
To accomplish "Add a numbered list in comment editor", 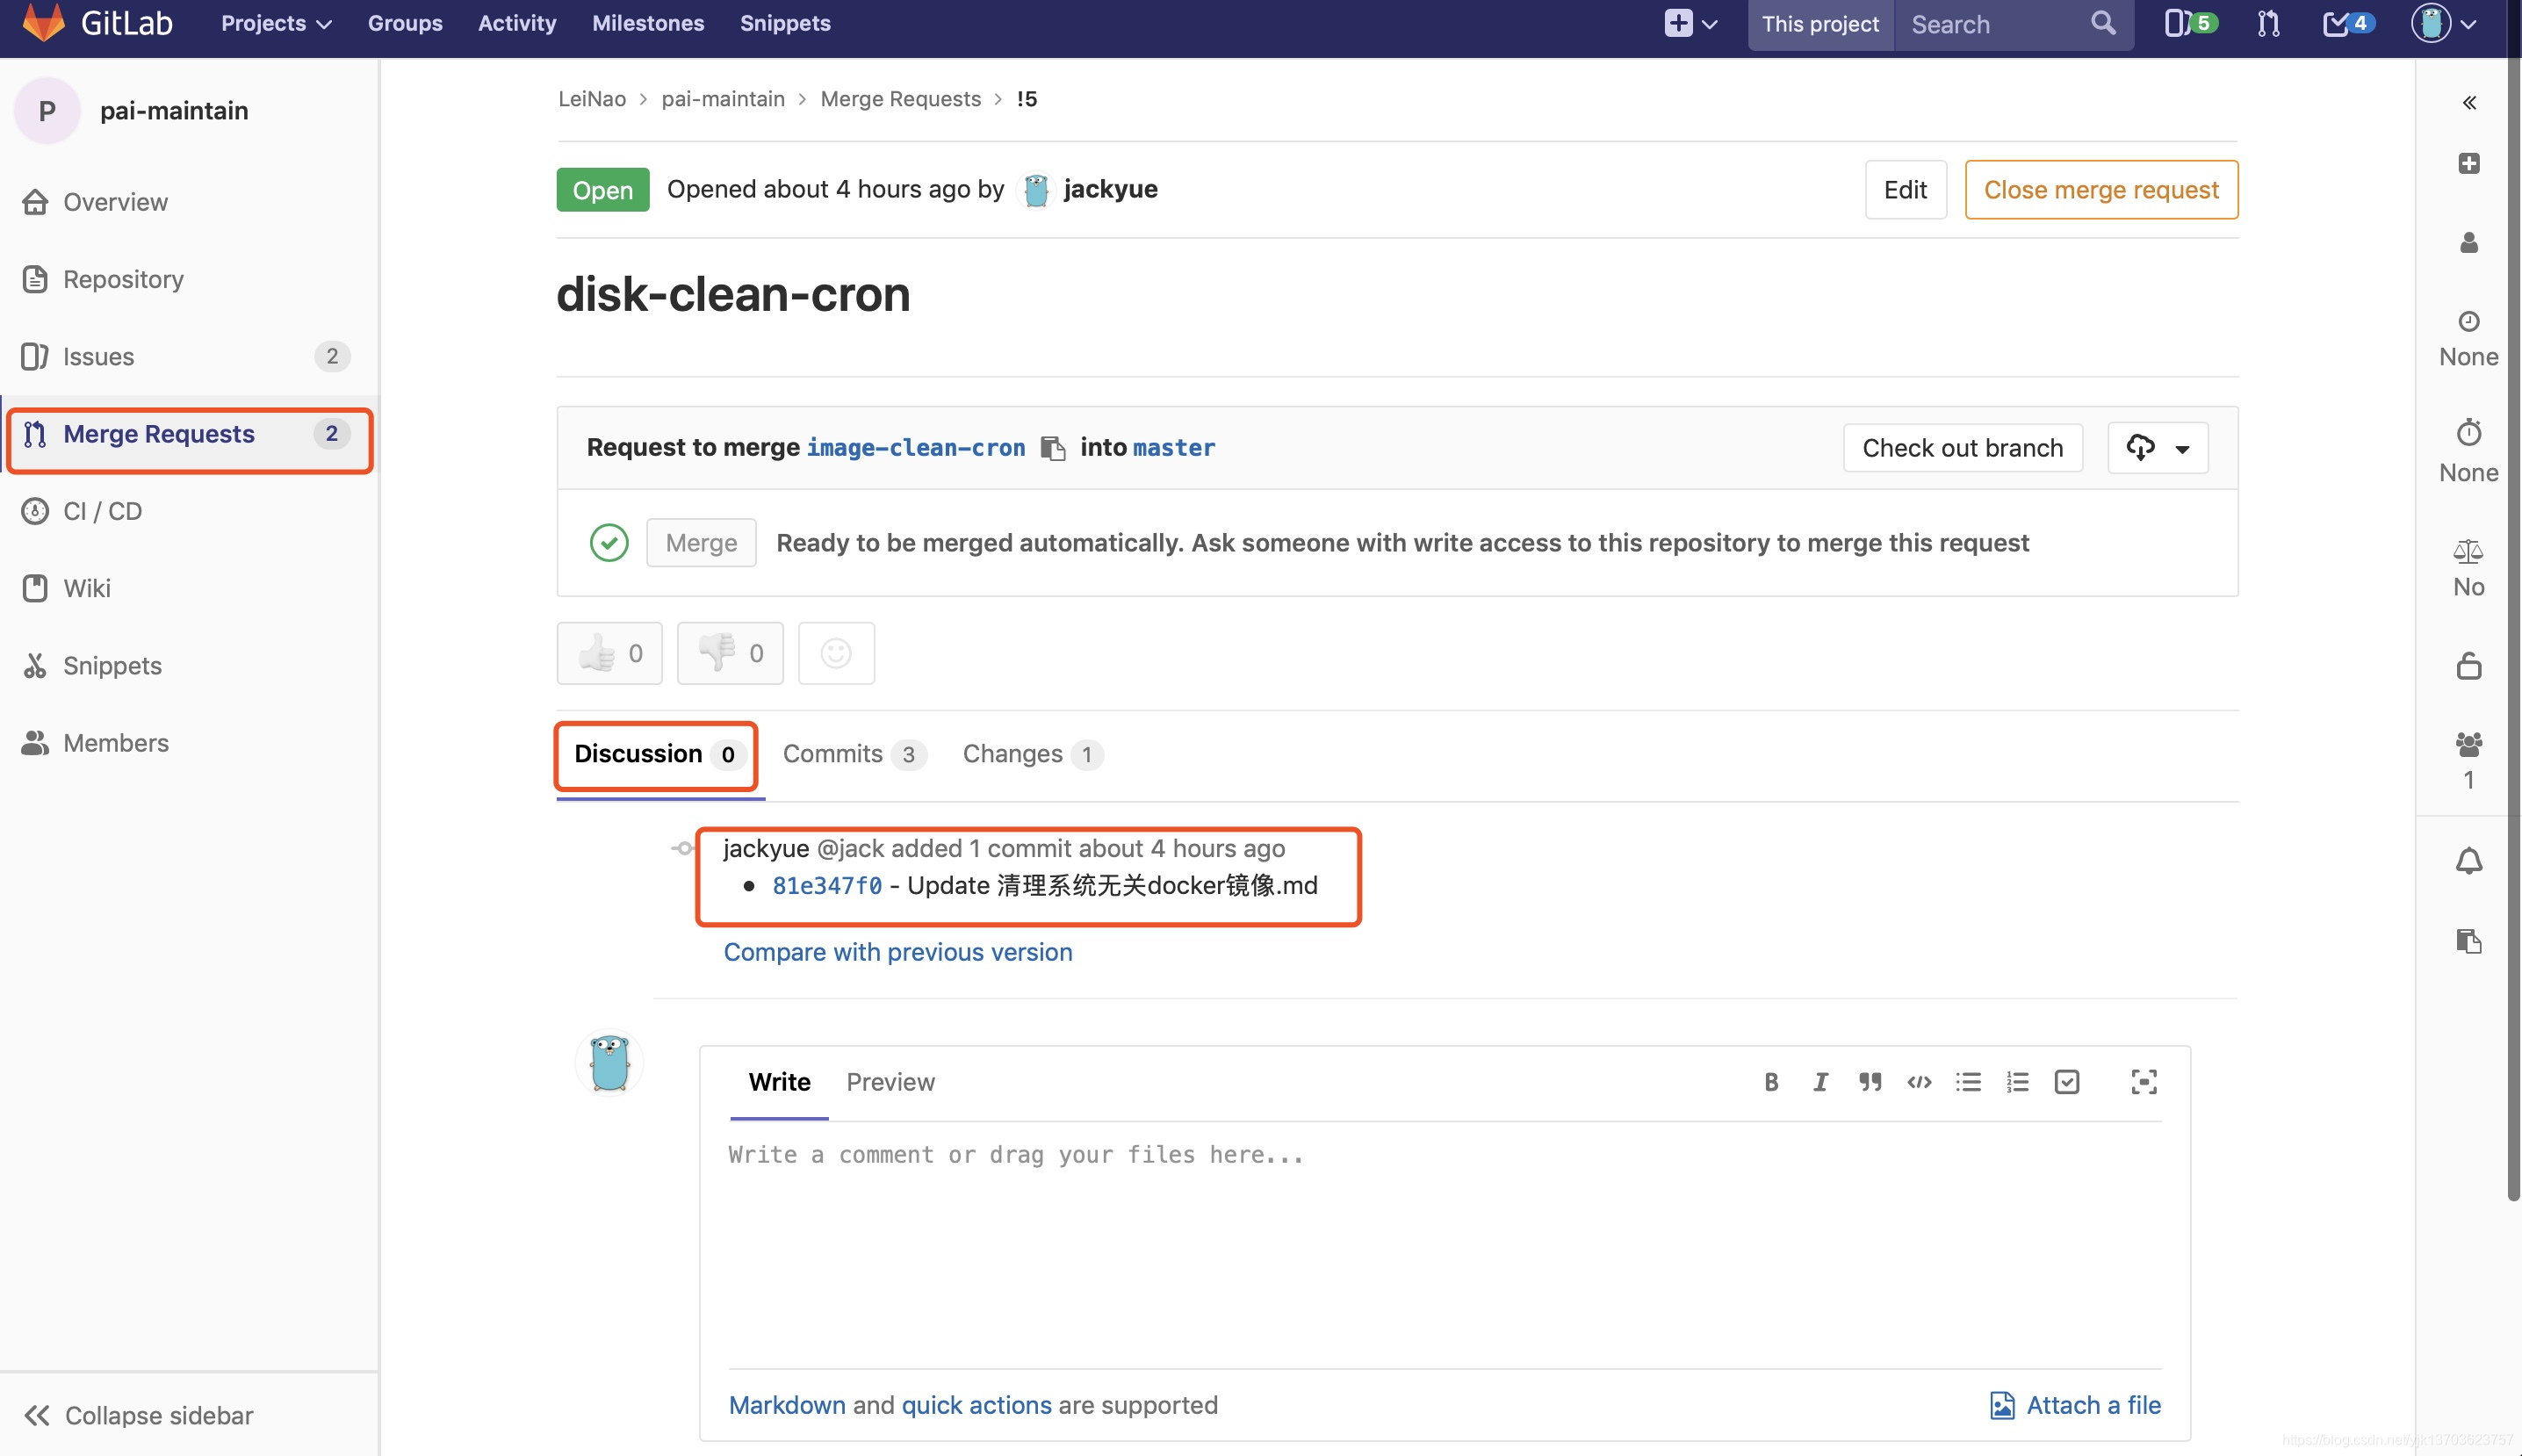I will tap(2017, 1082).
